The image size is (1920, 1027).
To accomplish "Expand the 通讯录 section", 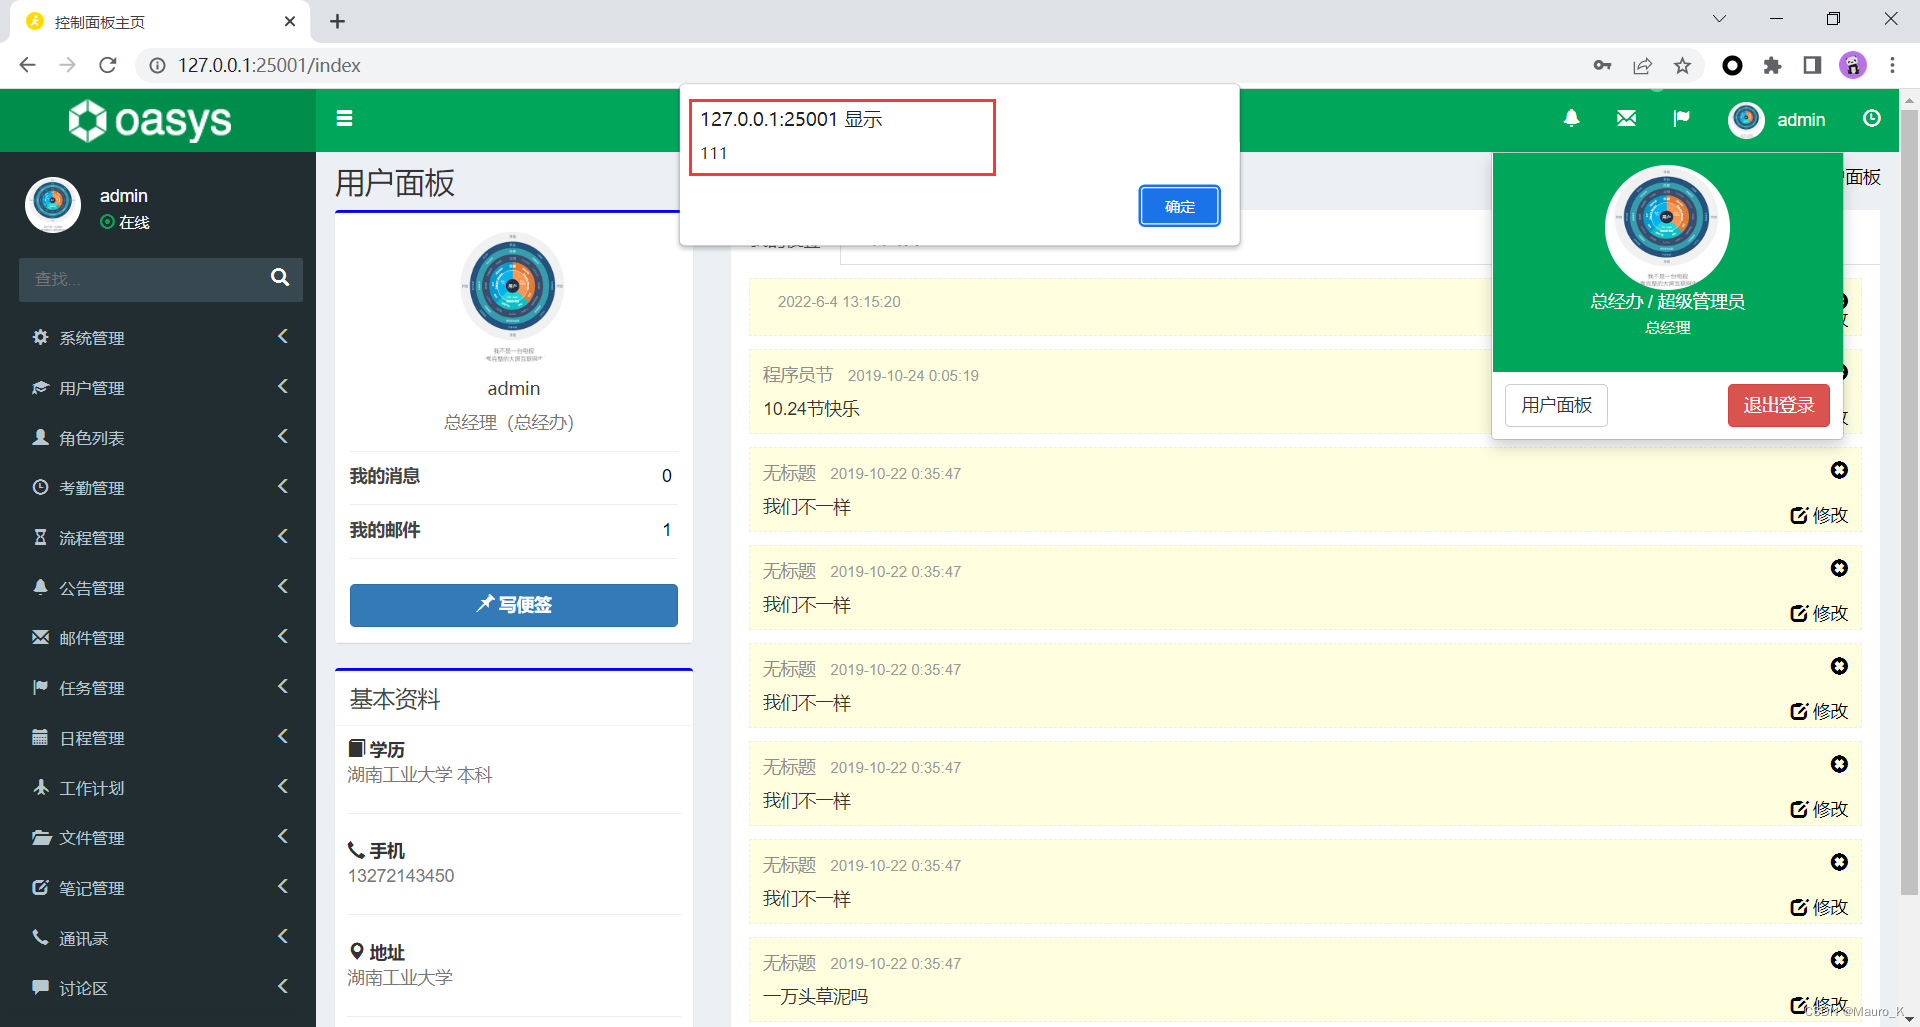I will (282, 937).
